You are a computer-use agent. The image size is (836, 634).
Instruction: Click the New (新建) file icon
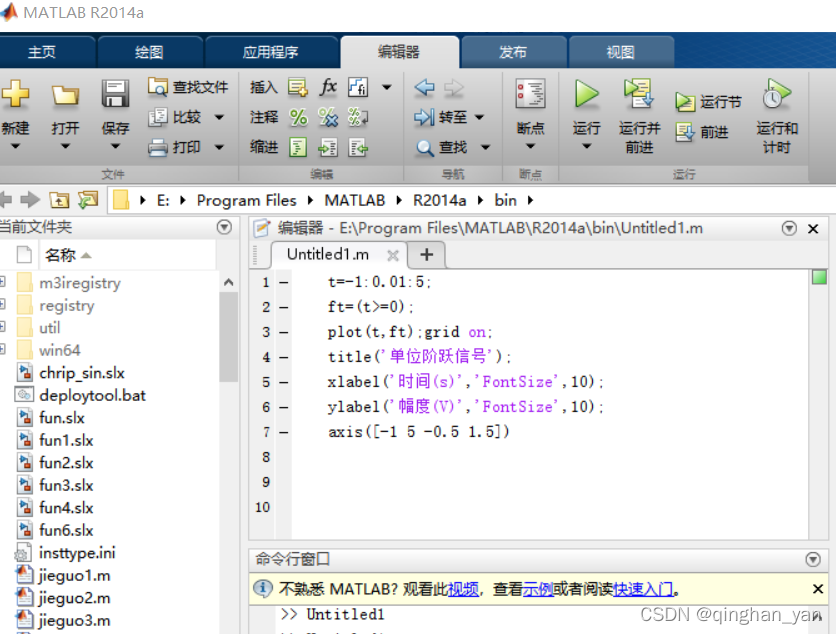pos(15,94)
